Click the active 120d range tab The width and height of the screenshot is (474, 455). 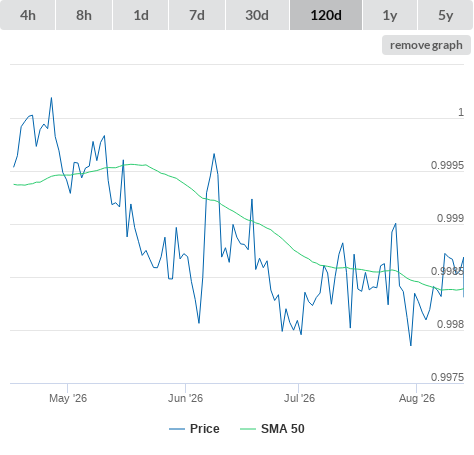pos(326,15)
